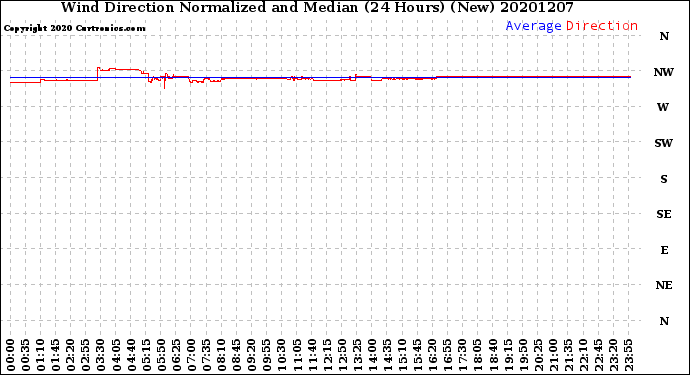Click the '19:15' time axis label

pos(508,356)
